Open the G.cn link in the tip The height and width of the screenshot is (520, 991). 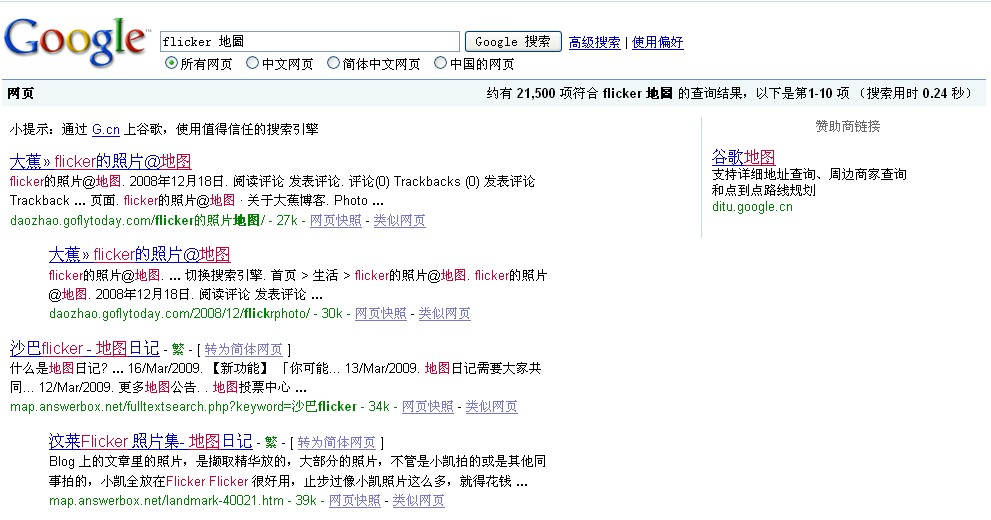(106, 130)
